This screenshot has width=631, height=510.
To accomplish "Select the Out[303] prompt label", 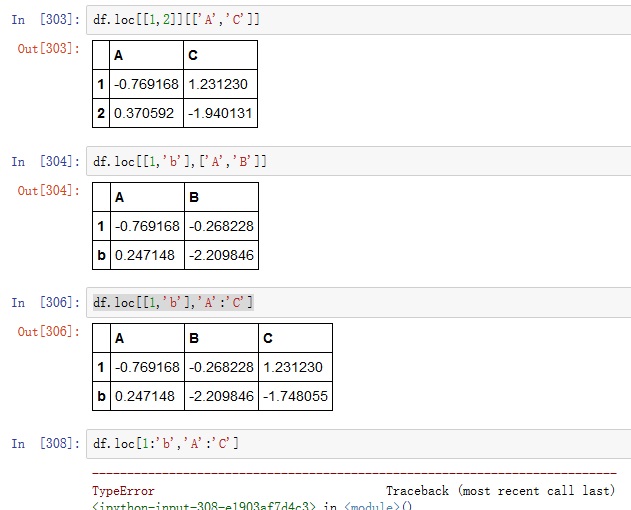I will click(x=49, y=49).
